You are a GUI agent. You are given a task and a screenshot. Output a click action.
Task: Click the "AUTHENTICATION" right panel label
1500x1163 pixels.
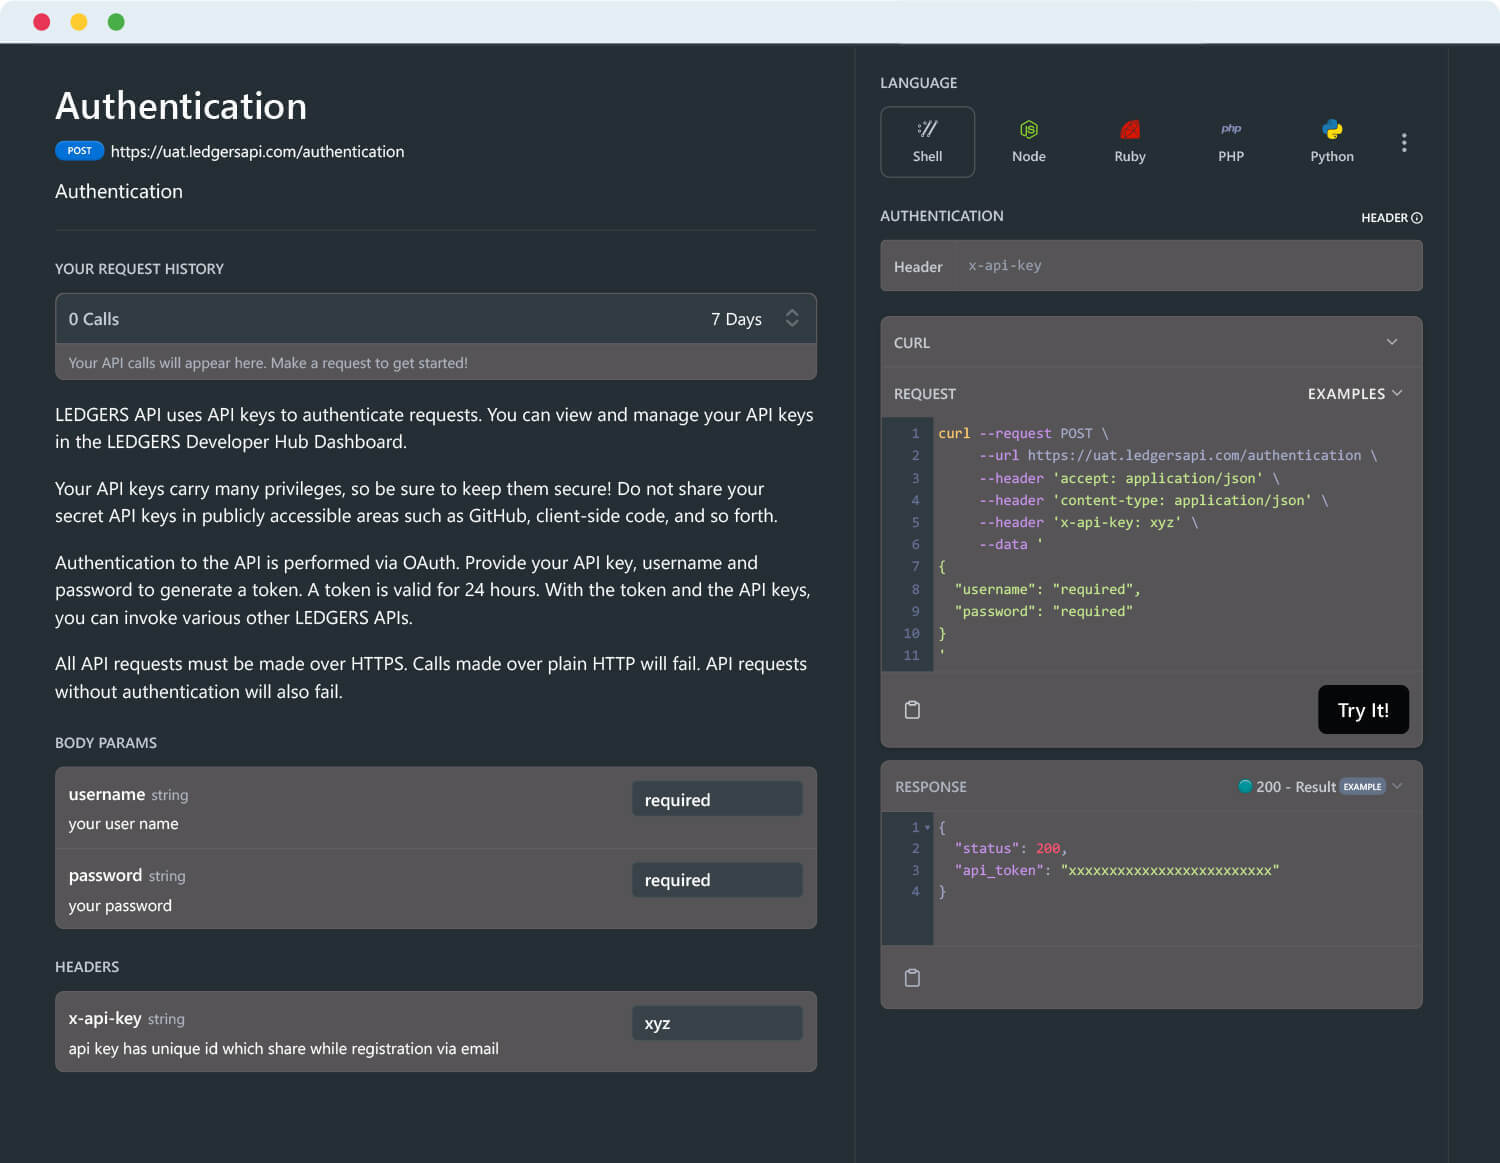pyautogui.click(x=941, y=216)
